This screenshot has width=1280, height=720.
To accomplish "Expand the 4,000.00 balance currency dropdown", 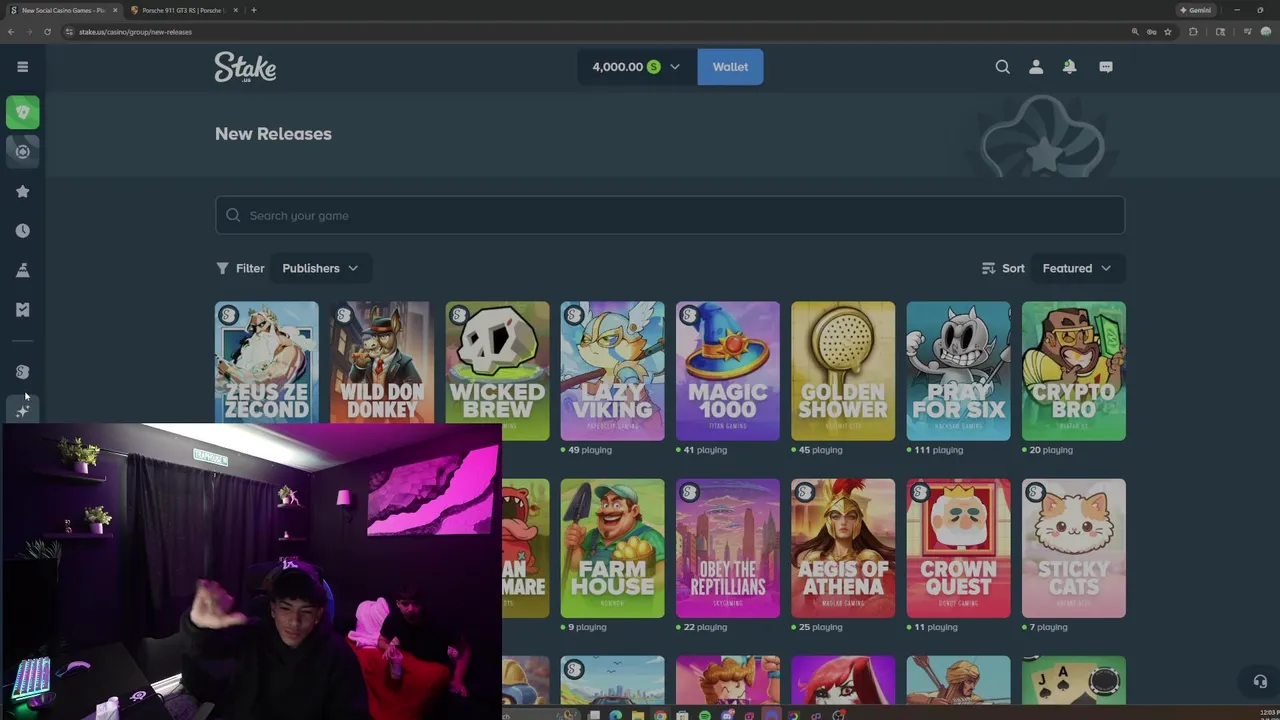I will [636, 67].
